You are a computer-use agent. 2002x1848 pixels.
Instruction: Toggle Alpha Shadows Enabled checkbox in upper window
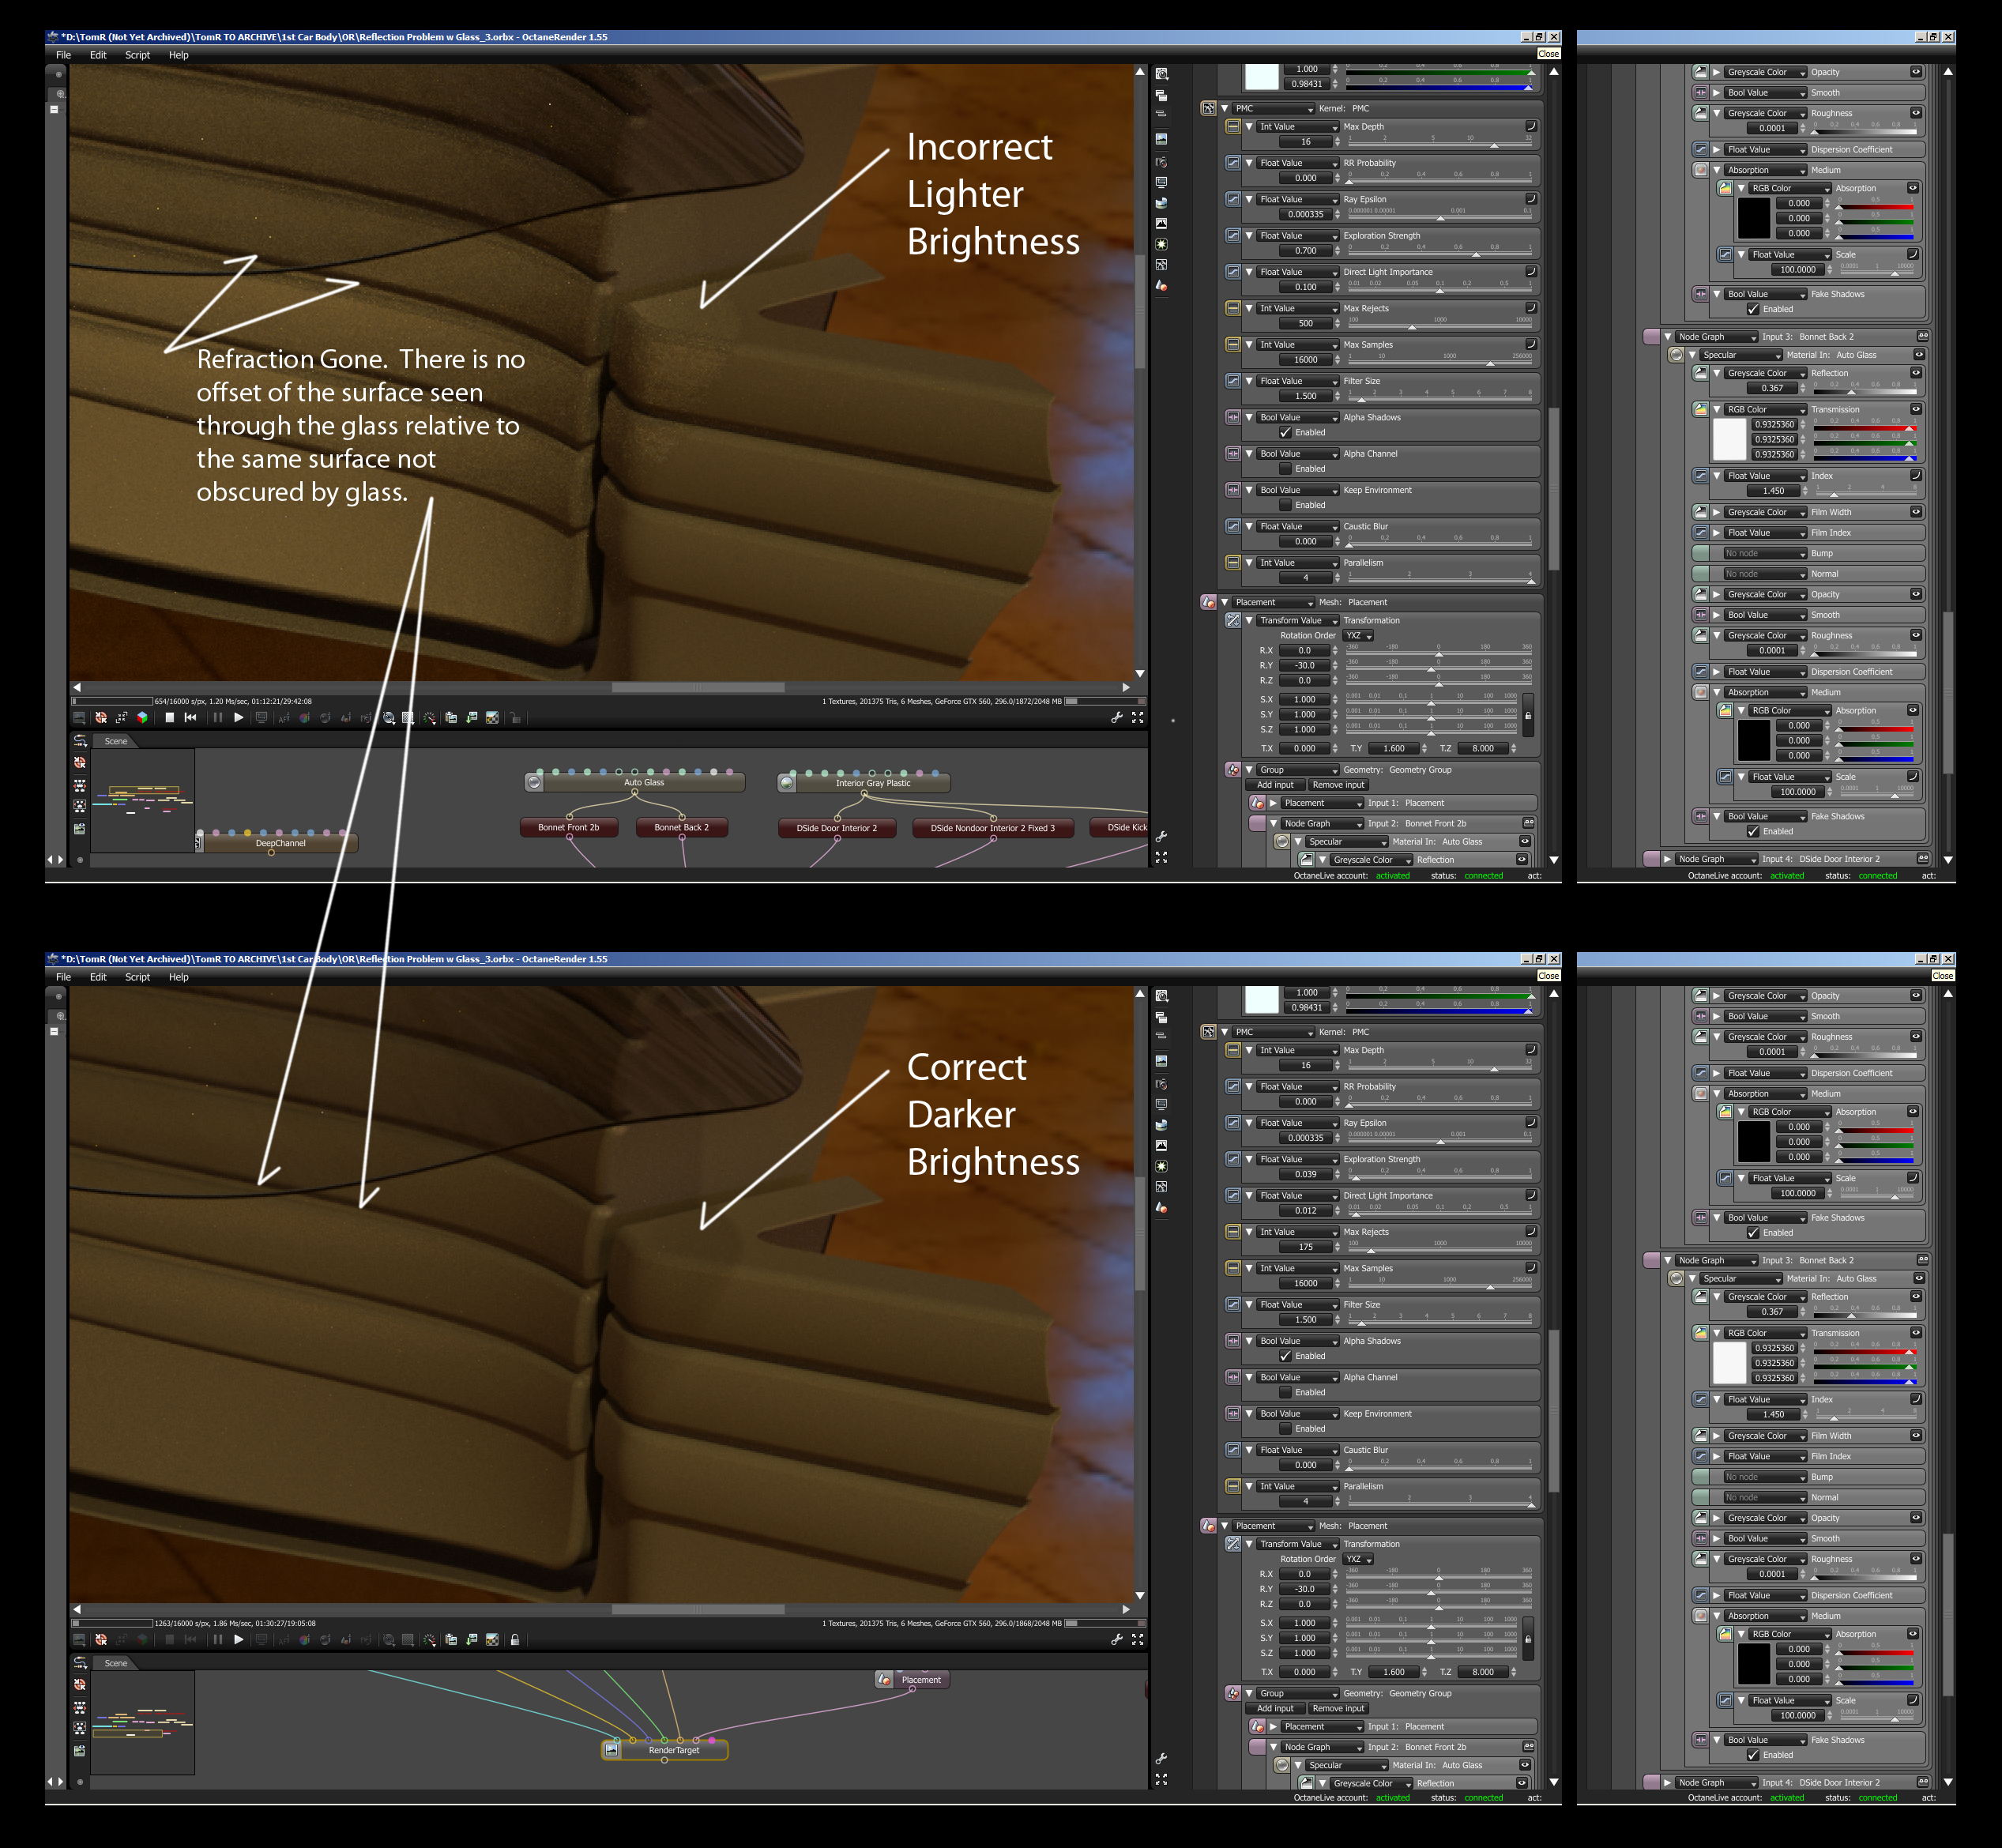pyautogui.click(x=1285, y=432)
